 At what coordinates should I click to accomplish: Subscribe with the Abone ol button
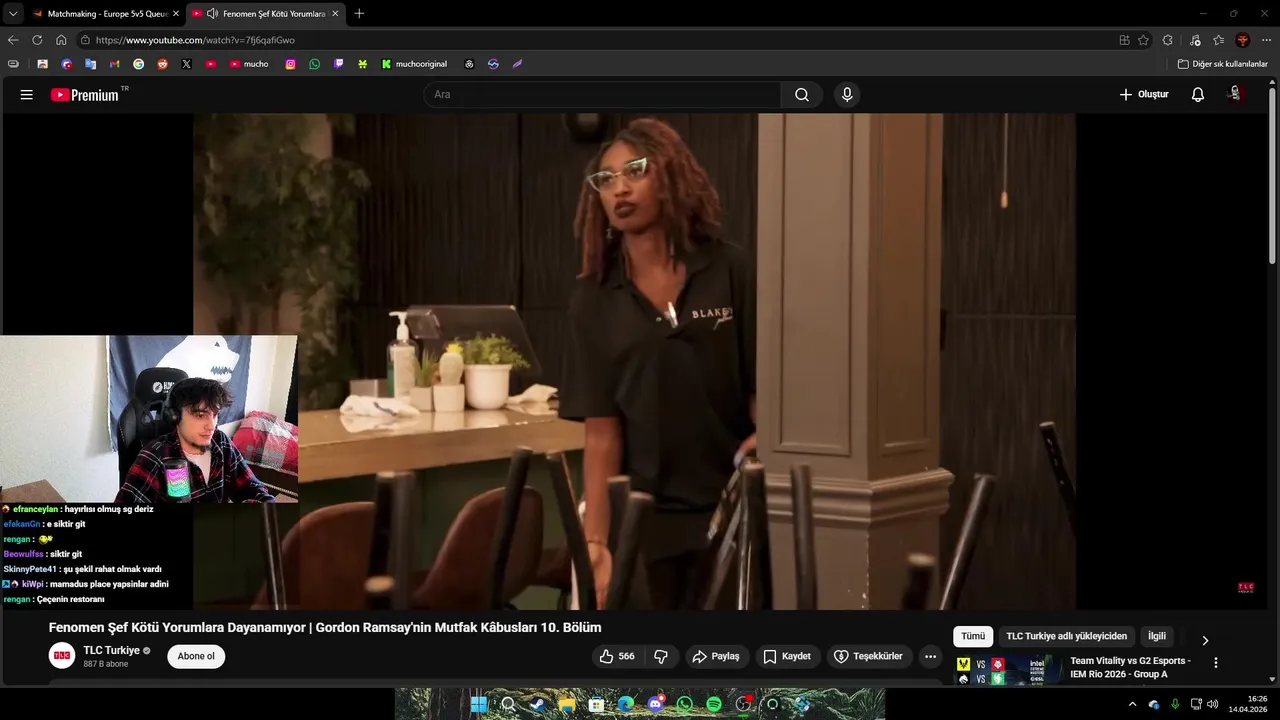coord(196,657)
